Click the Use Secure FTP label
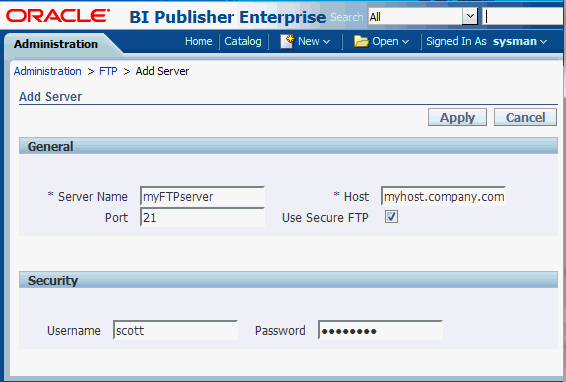The width and height of the screenshot is (566, 382). point(325,217)
